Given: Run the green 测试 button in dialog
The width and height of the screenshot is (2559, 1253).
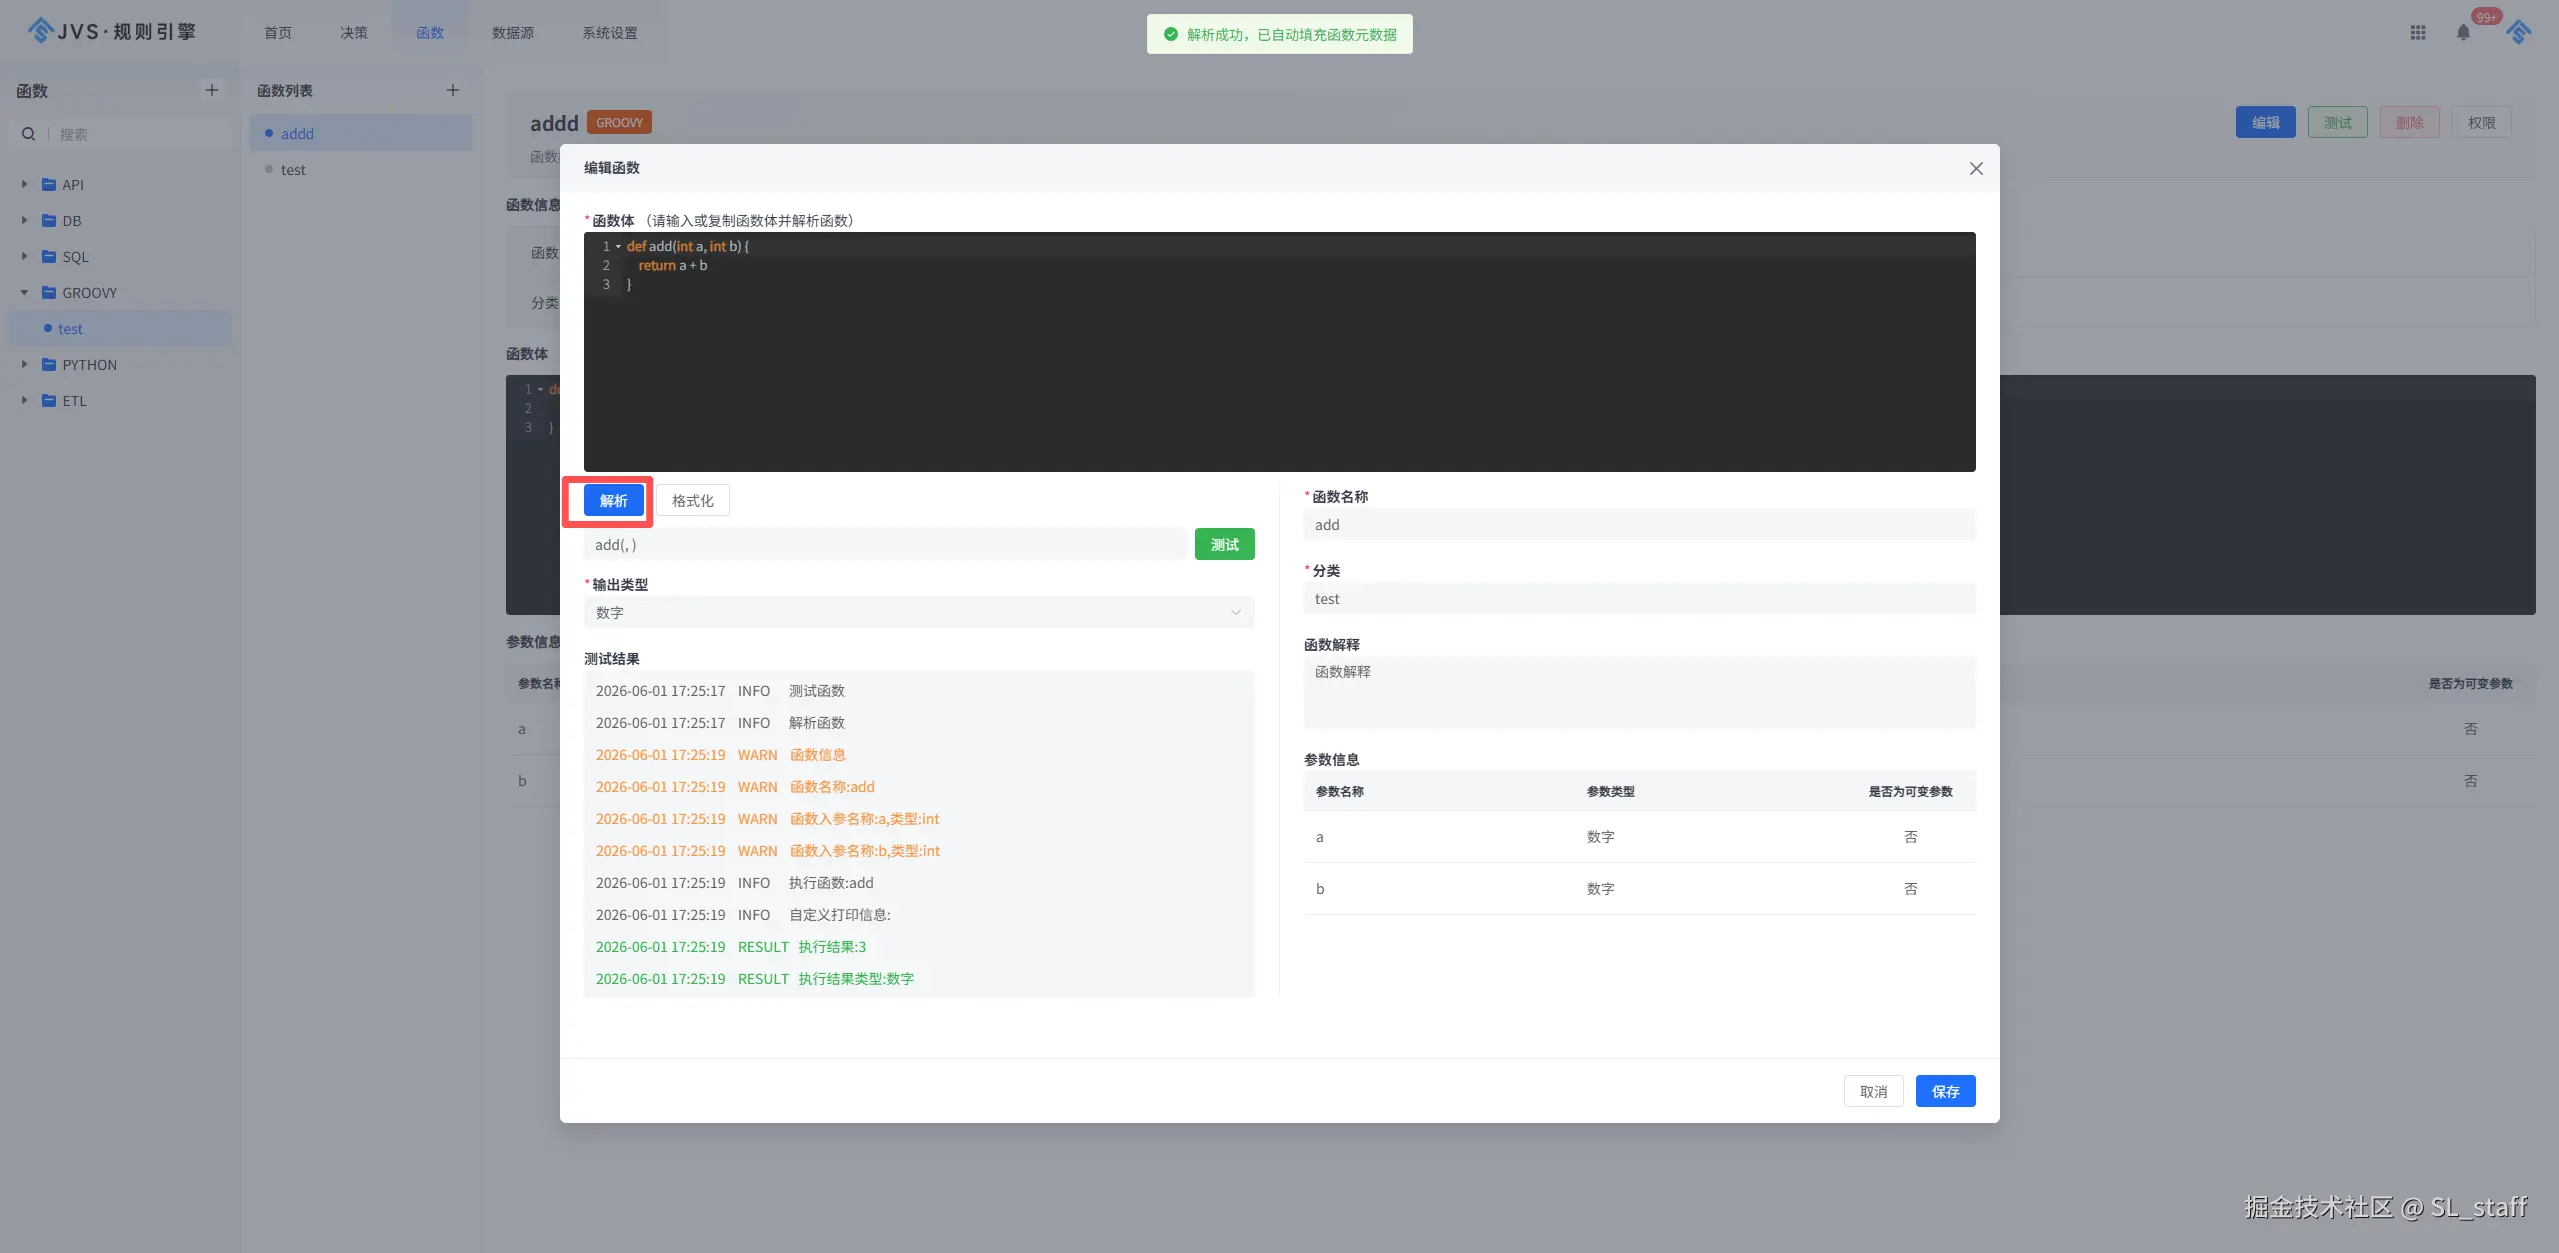Looking at the screenshot, I should tap(1225, 544).
